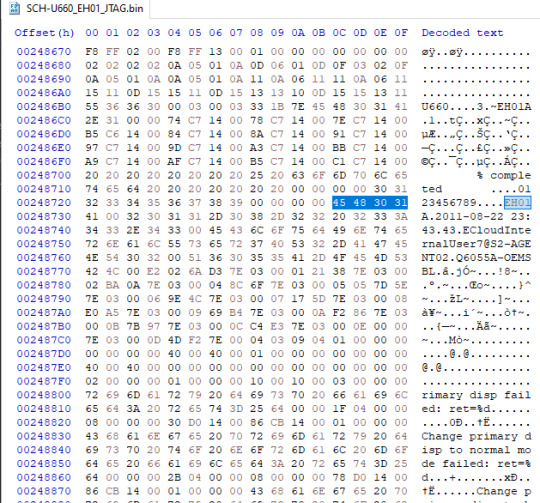Click the 0C column header

click(339, 33)
